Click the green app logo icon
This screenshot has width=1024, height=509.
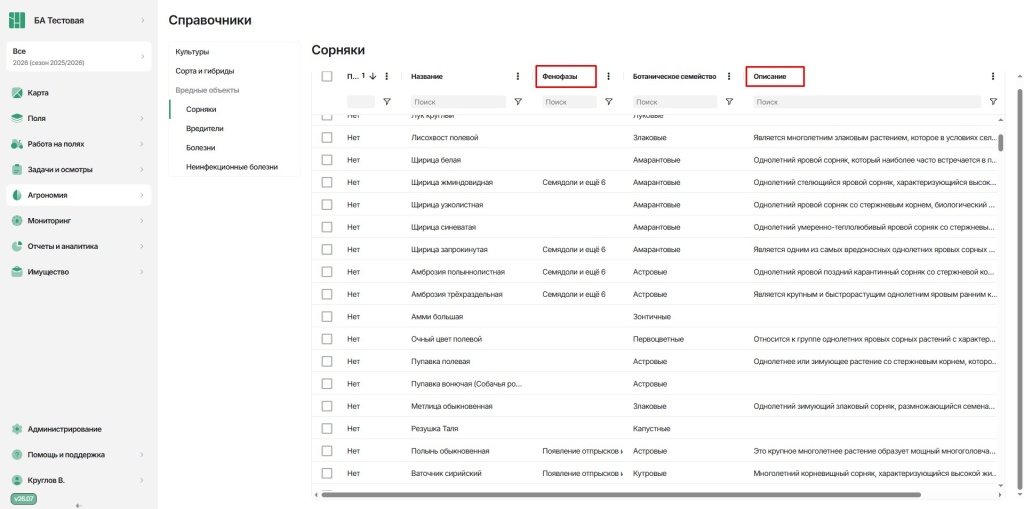coord(16,20)
